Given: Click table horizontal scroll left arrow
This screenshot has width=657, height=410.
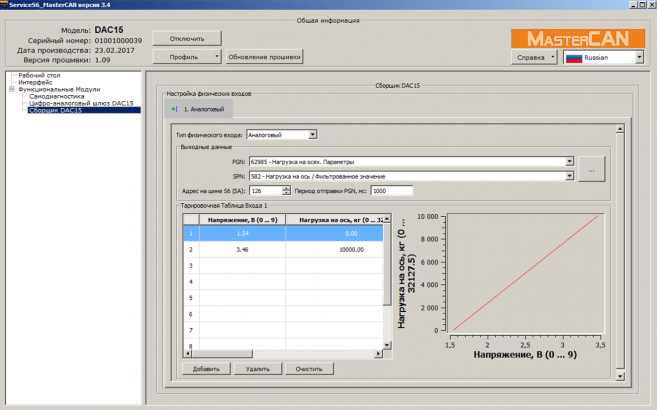Looking at the screenshot, I should [x=188, y=354].
